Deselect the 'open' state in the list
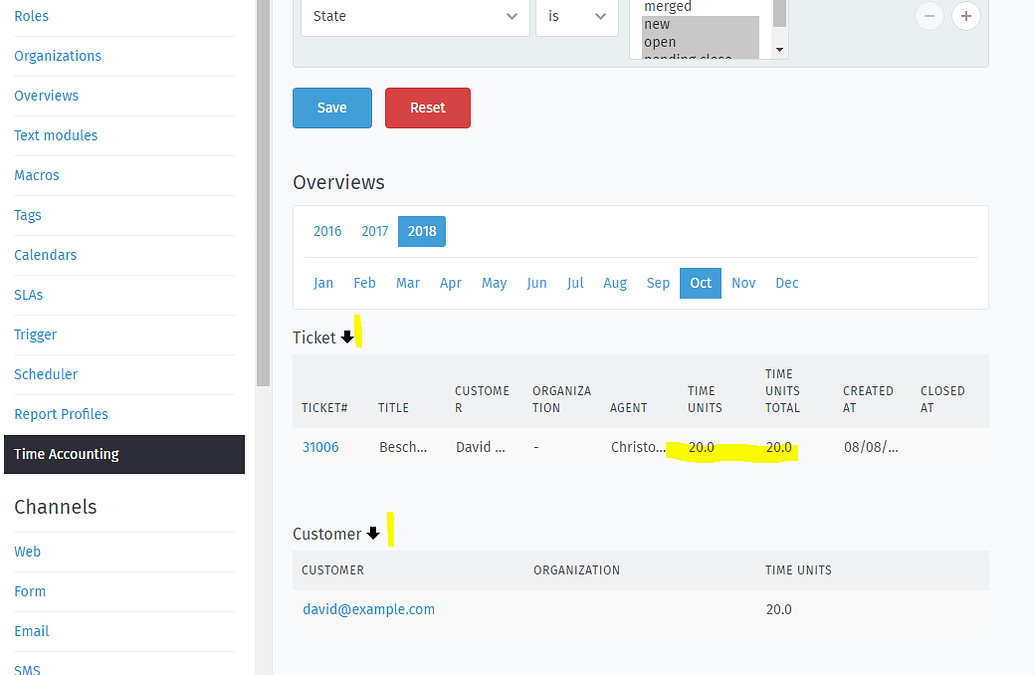Viewport: 1035px width, 675px height. pos(661,41)
